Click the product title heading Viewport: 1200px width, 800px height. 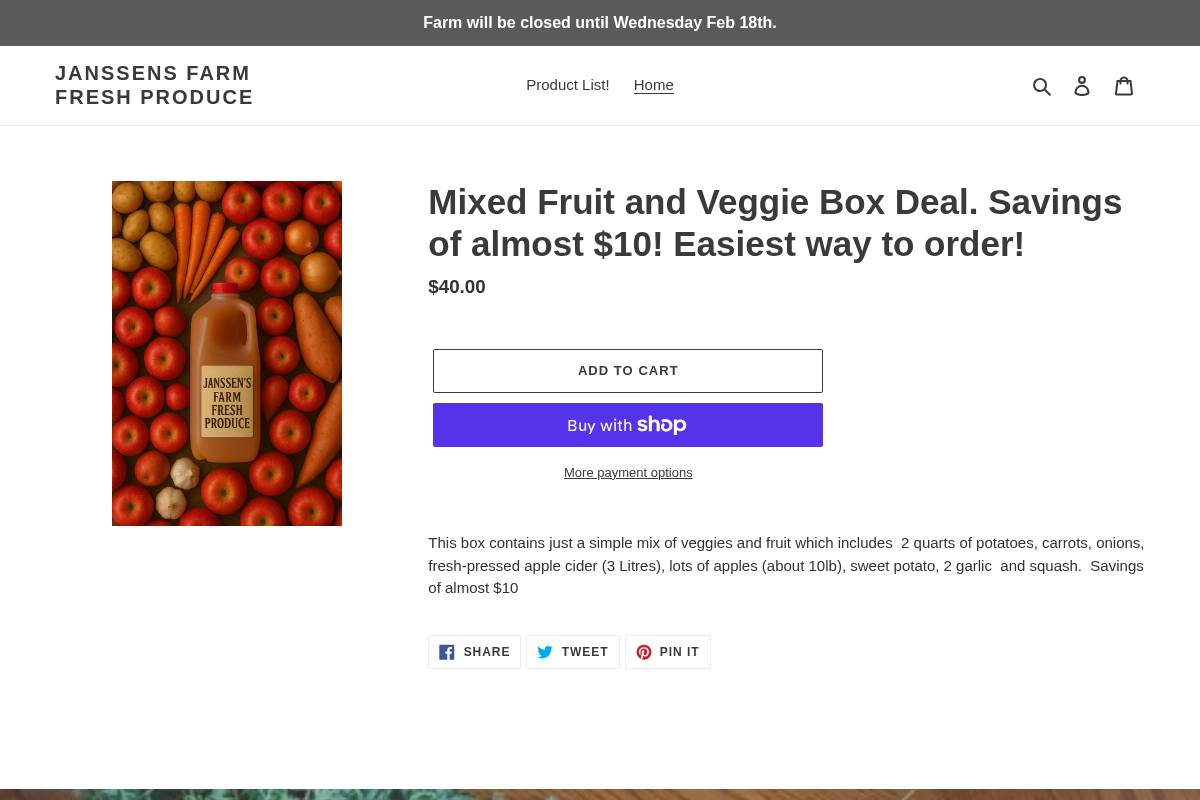point(775,222)
